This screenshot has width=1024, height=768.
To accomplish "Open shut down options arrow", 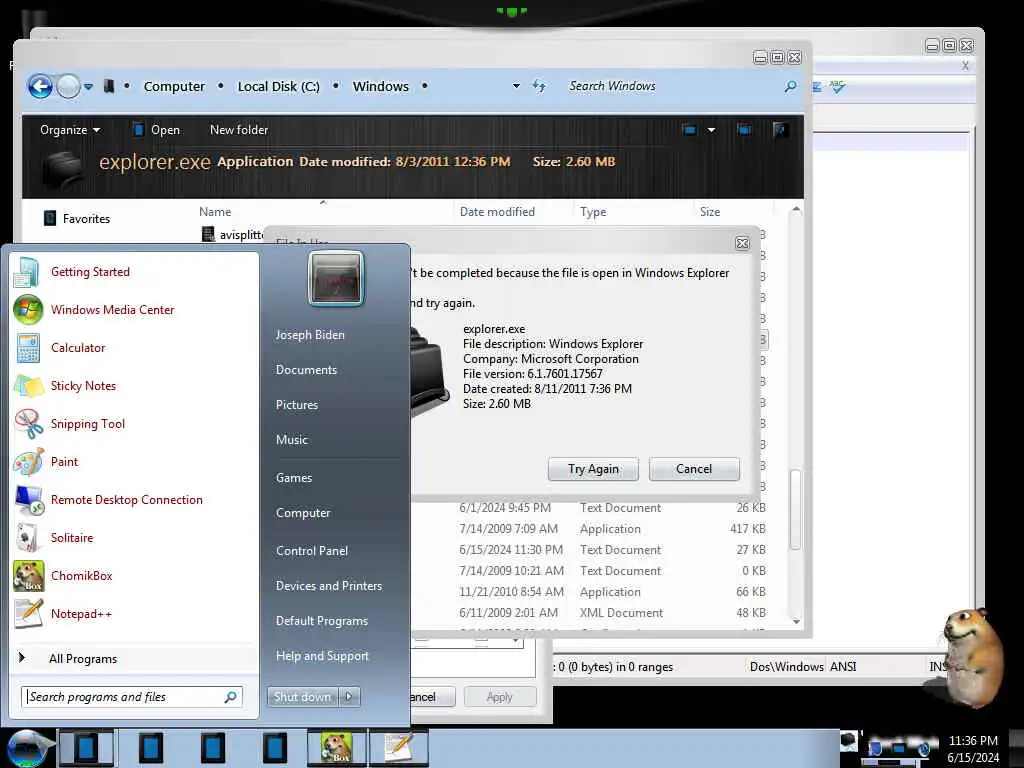I will 349,697.
